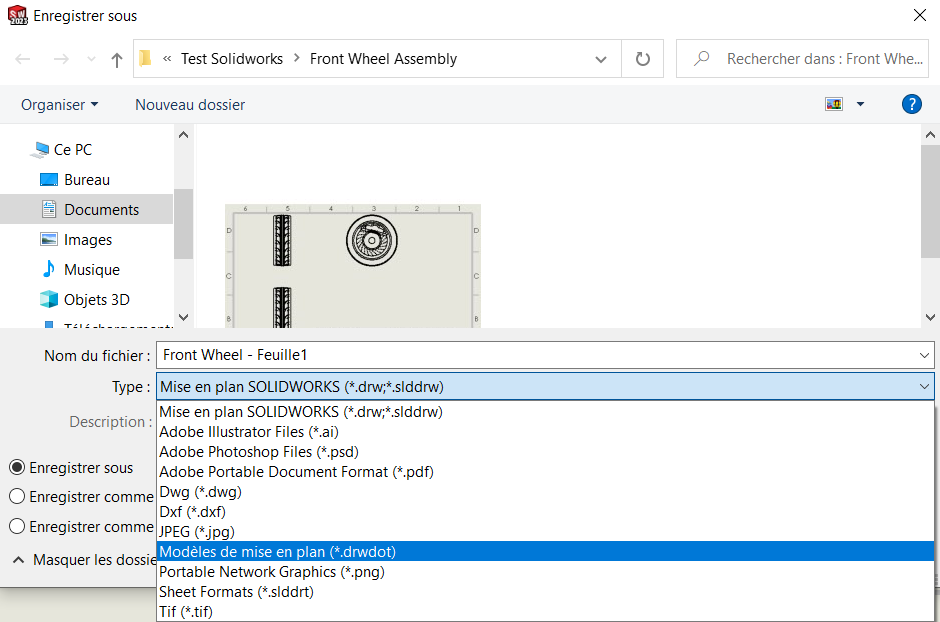Image resolution: width=940 pixels, height=622 pixels.
Task: Click the Front Wheel drawing preview thumbnail
Action: point(352,266)
